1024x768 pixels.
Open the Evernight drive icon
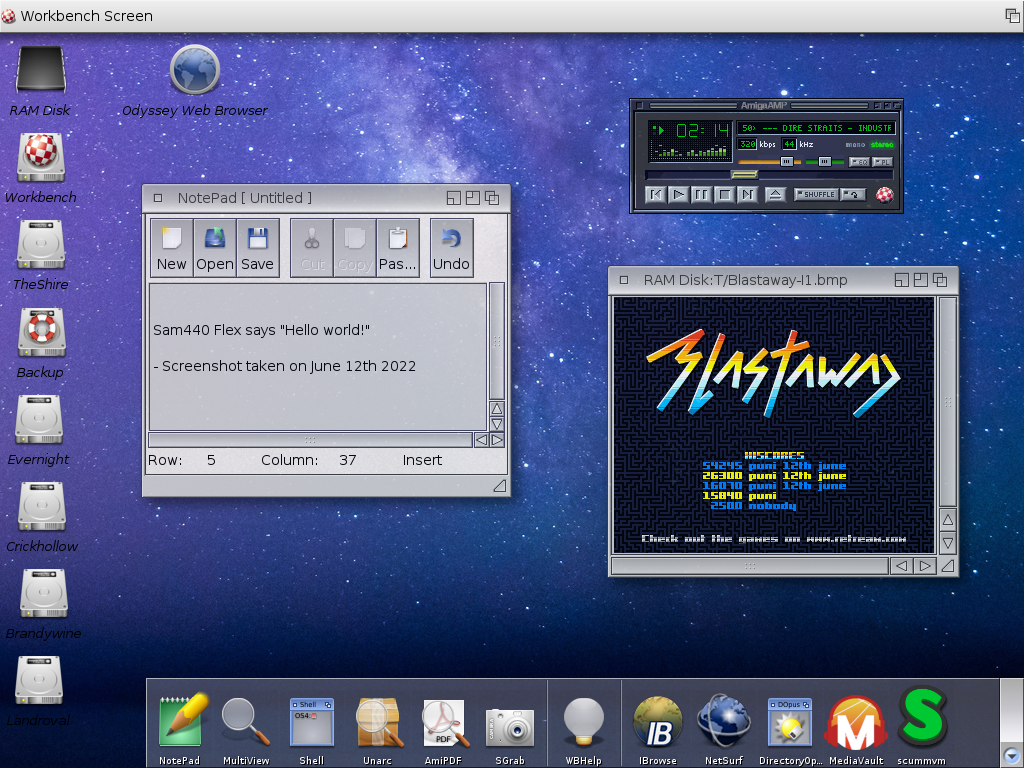[39, 419]
